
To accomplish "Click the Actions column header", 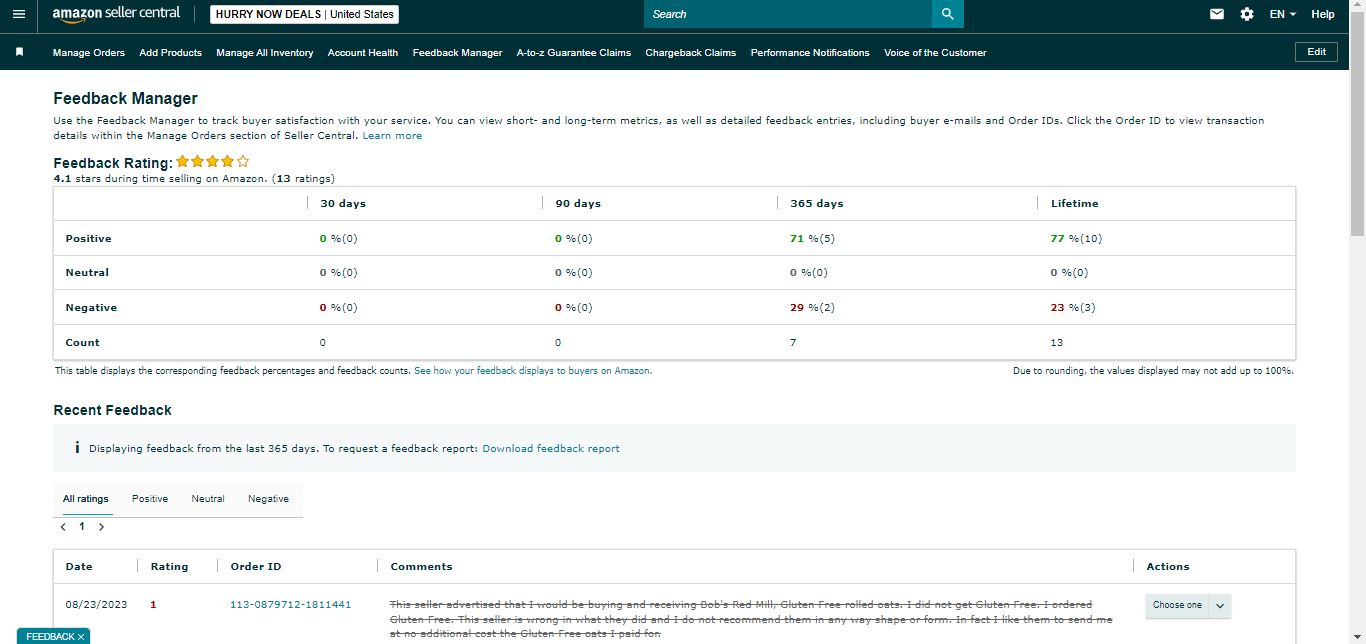I will pyautogui.click(x=1168, y=566).
